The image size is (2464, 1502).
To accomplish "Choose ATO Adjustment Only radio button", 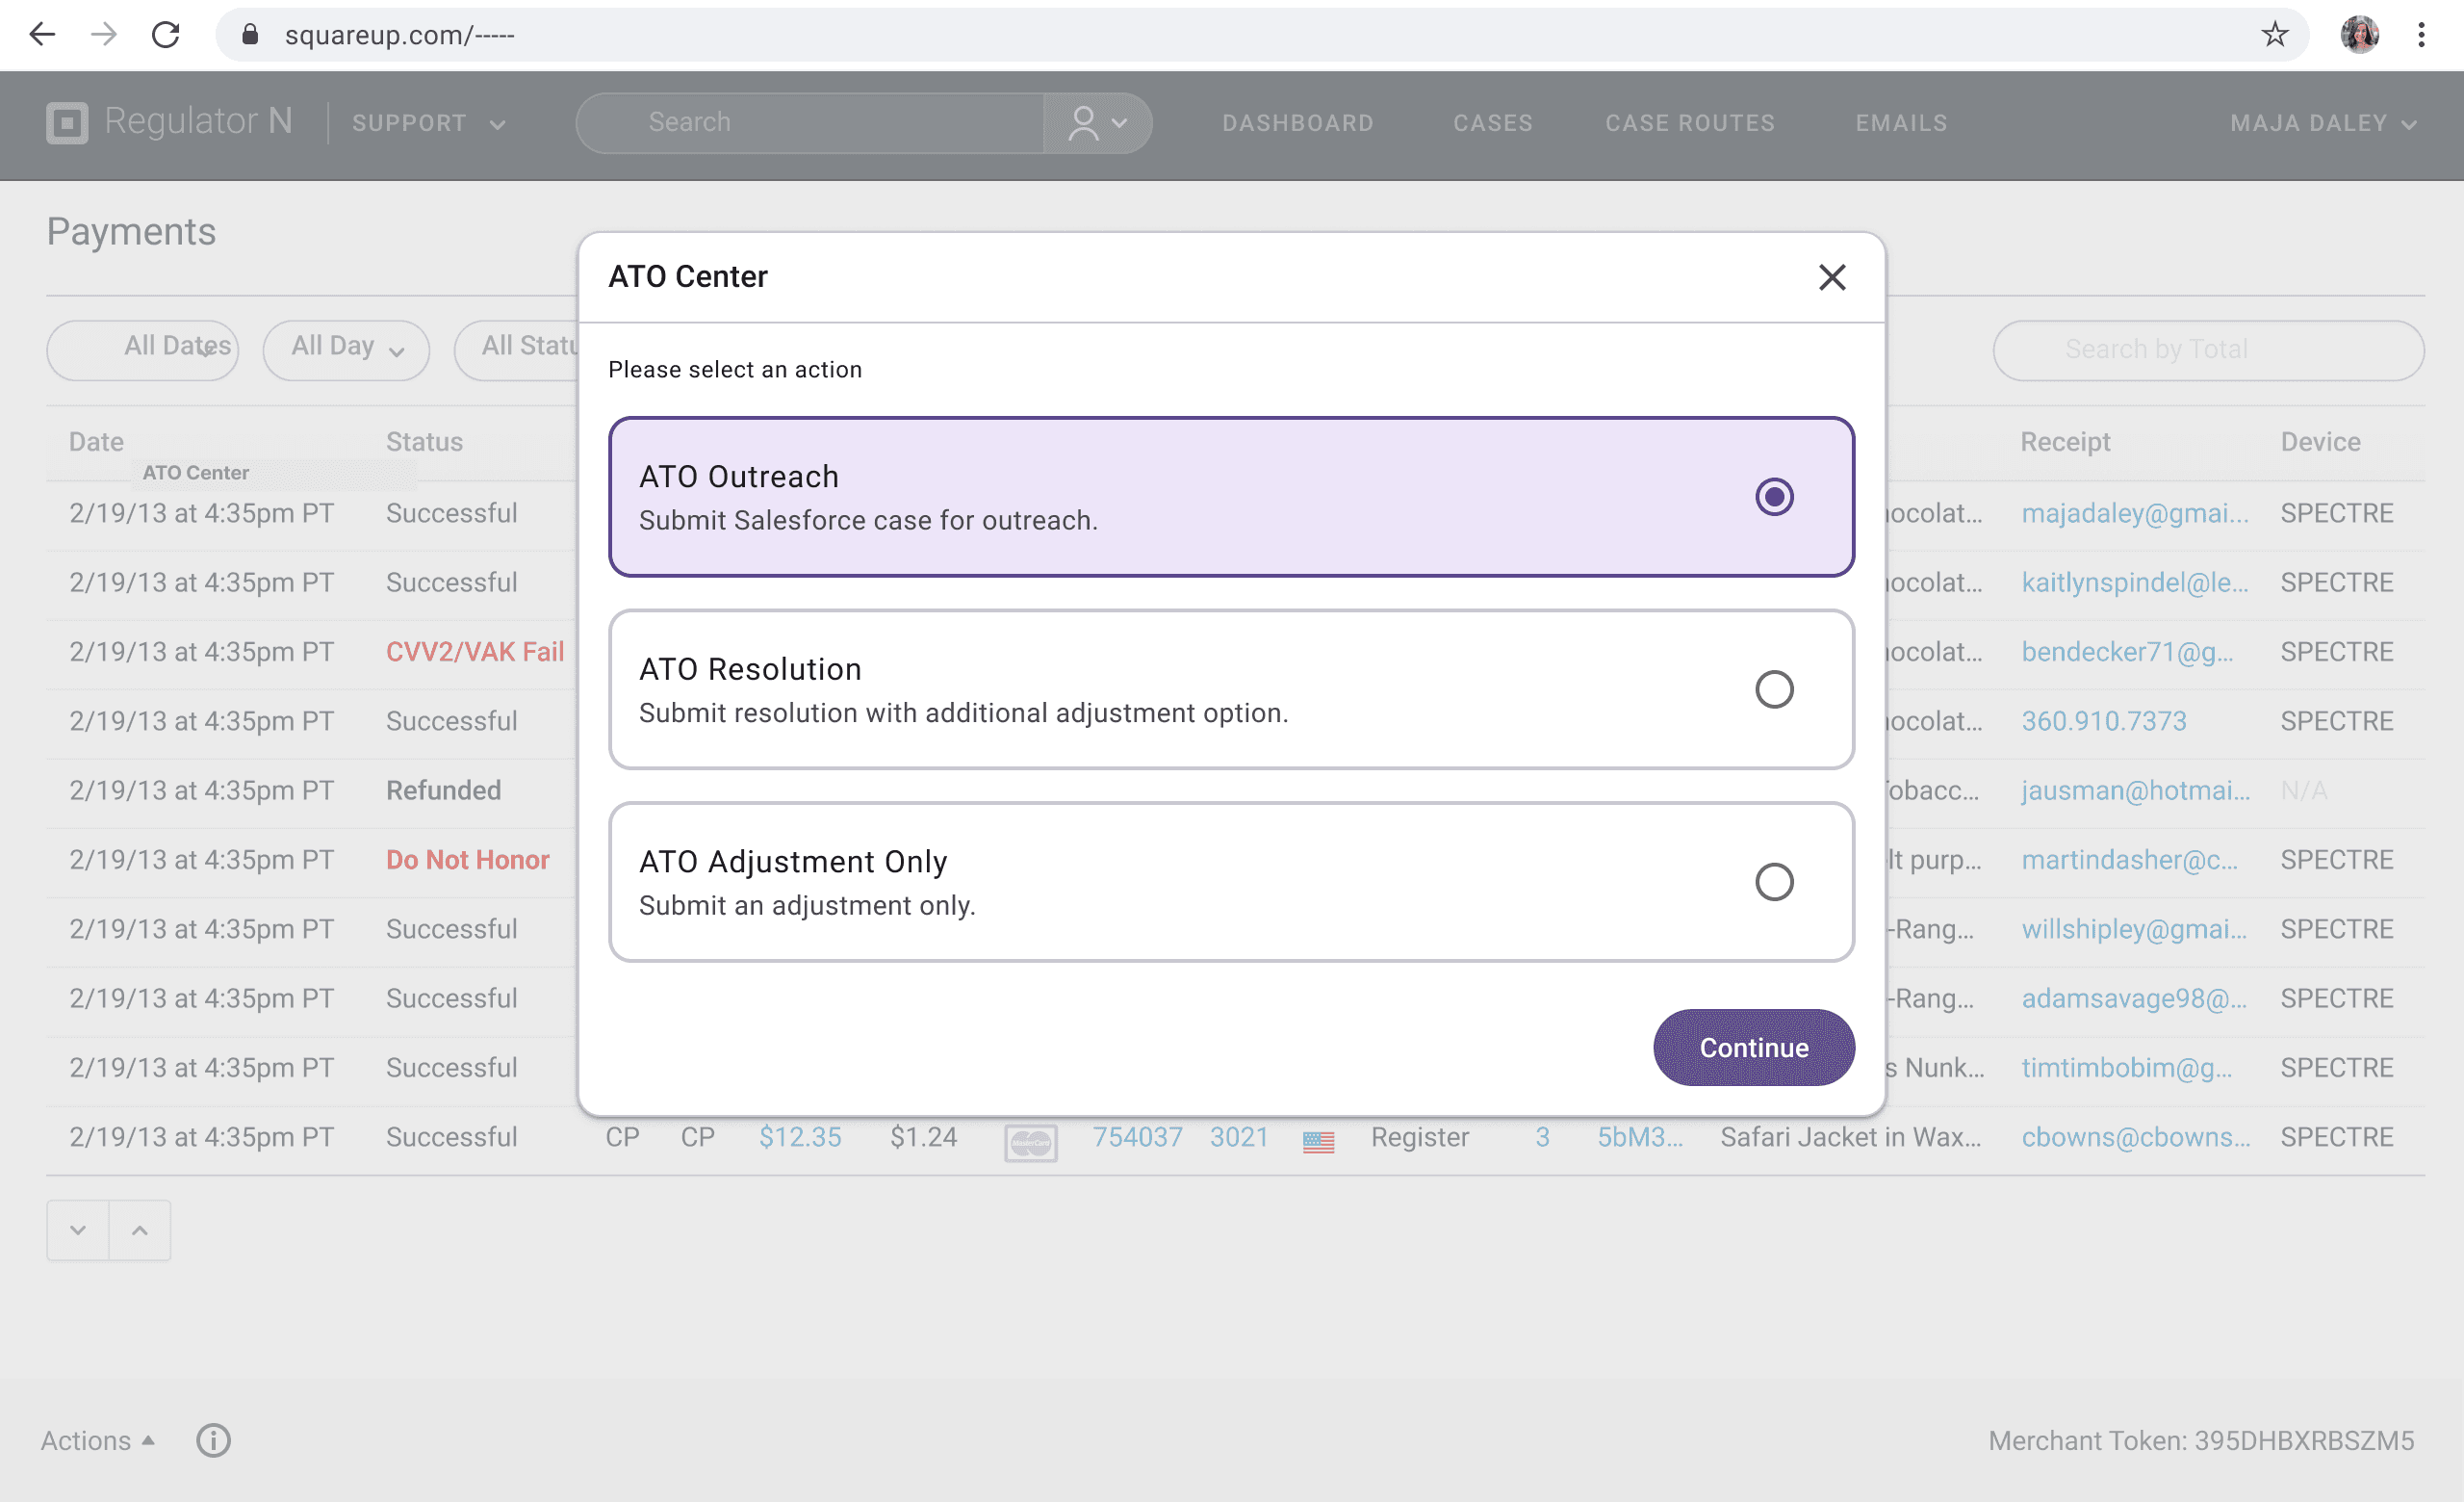I will (x=1774, y=882).
